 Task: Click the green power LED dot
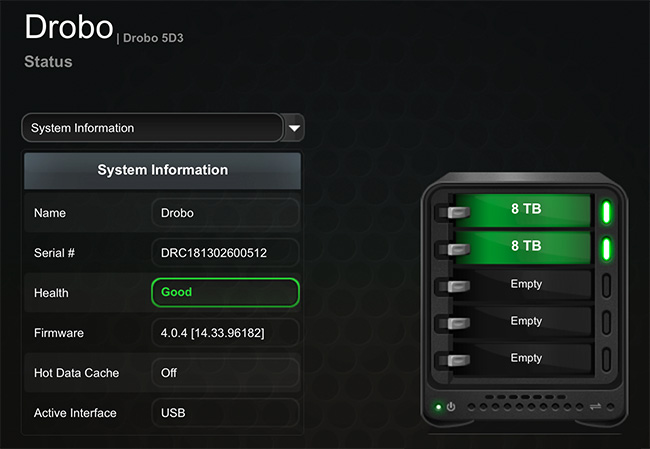[x=438, y=407]
